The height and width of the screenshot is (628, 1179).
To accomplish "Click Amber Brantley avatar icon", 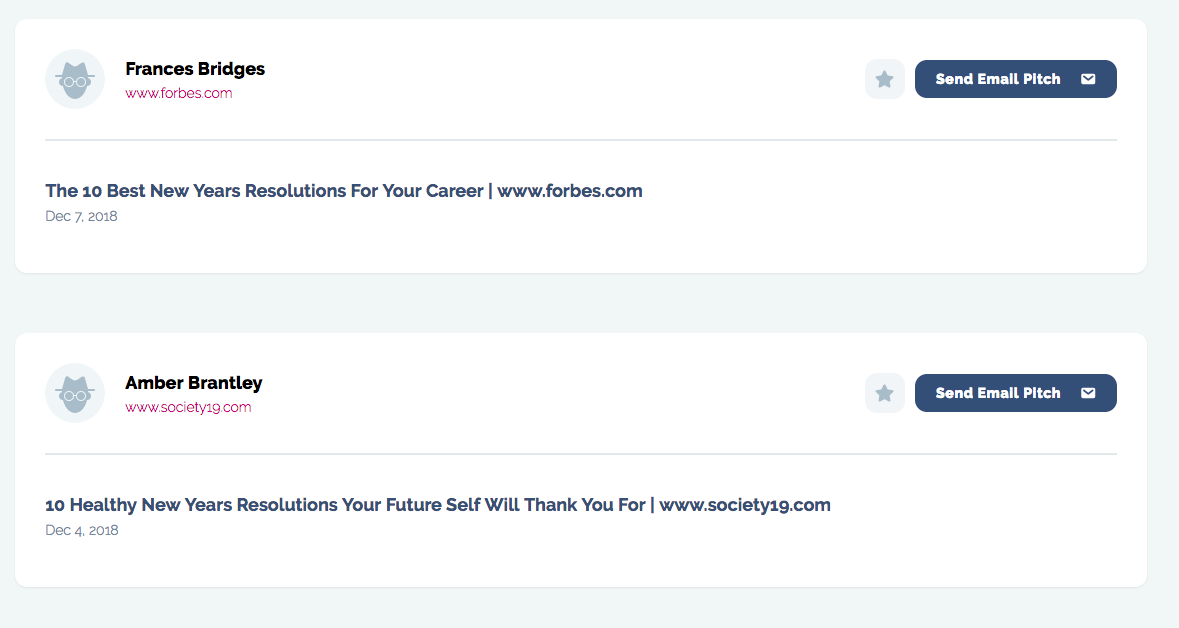I will point(74,393).
